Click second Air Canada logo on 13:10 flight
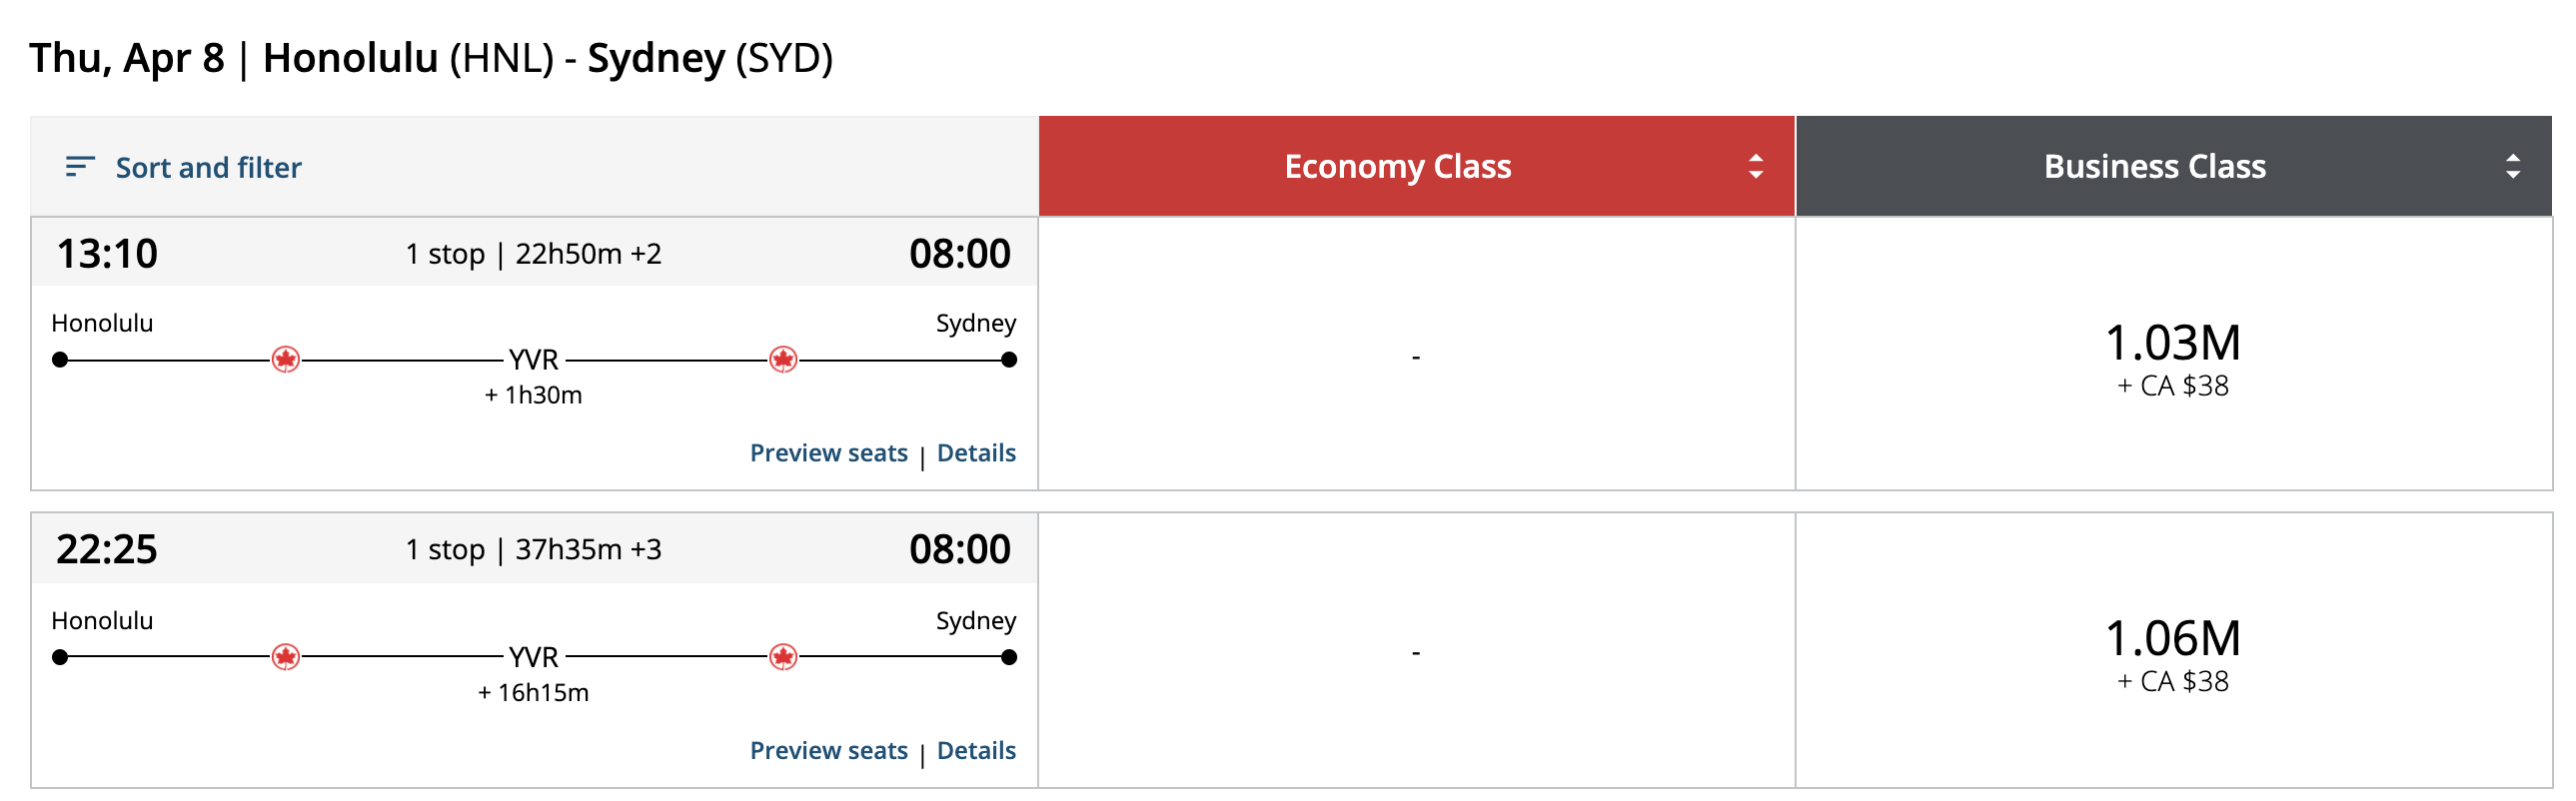The height and width of the screenshot is (801, 2576). pyautogui.click(x=783, y=360)
